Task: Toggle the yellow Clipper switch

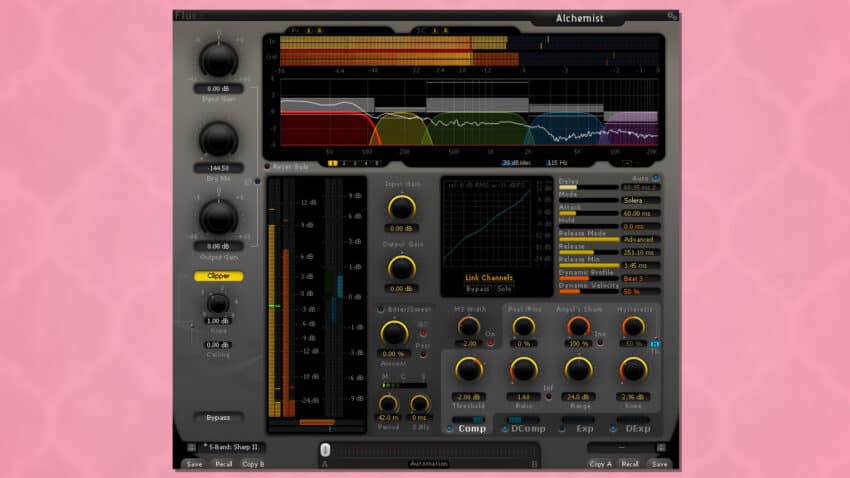Action: 218,276
